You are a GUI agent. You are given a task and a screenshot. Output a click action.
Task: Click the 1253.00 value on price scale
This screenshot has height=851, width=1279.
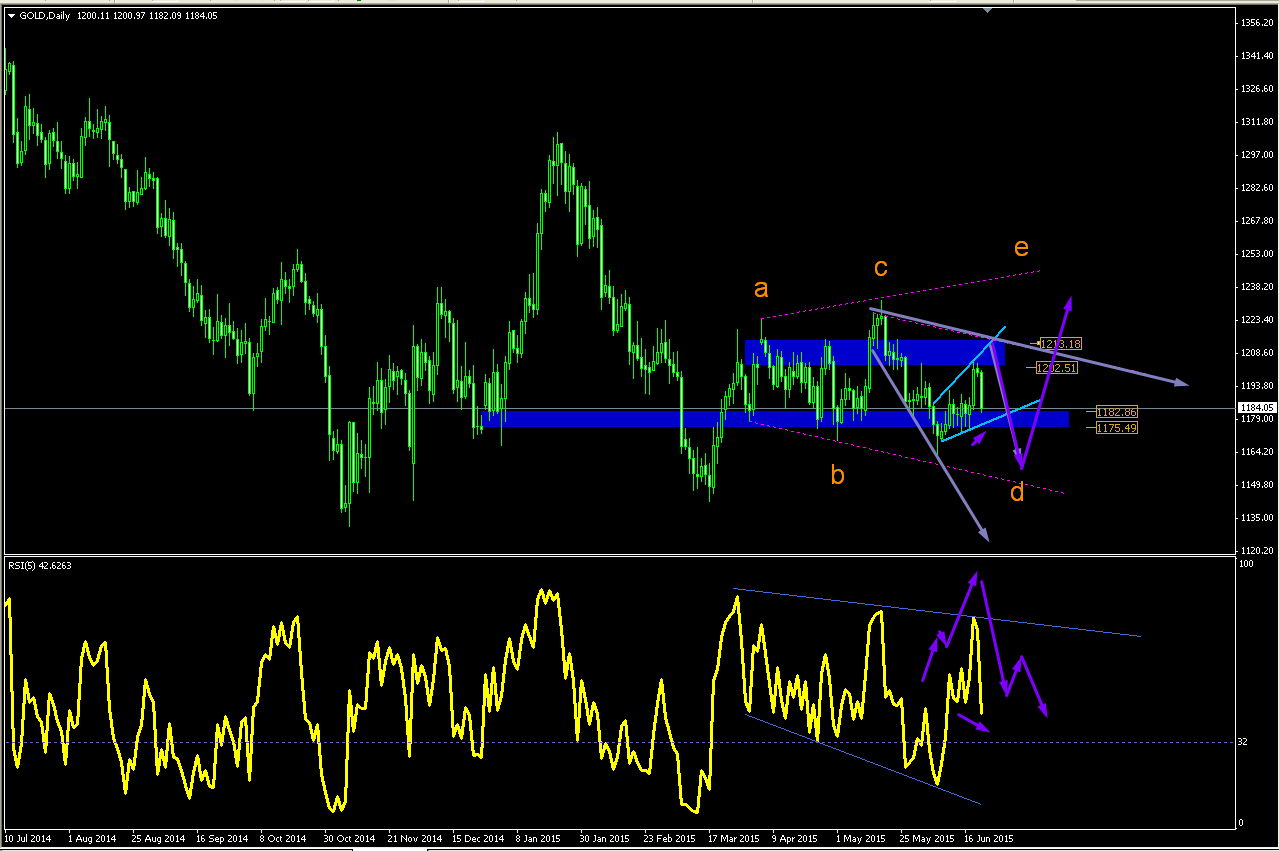[x=1257, y=254]
